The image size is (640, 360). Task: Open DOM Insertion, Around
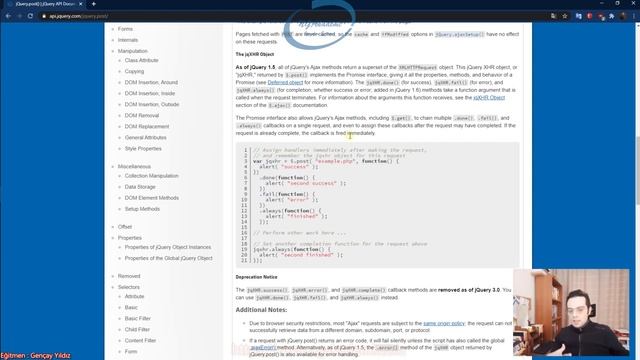click(151, 82)
